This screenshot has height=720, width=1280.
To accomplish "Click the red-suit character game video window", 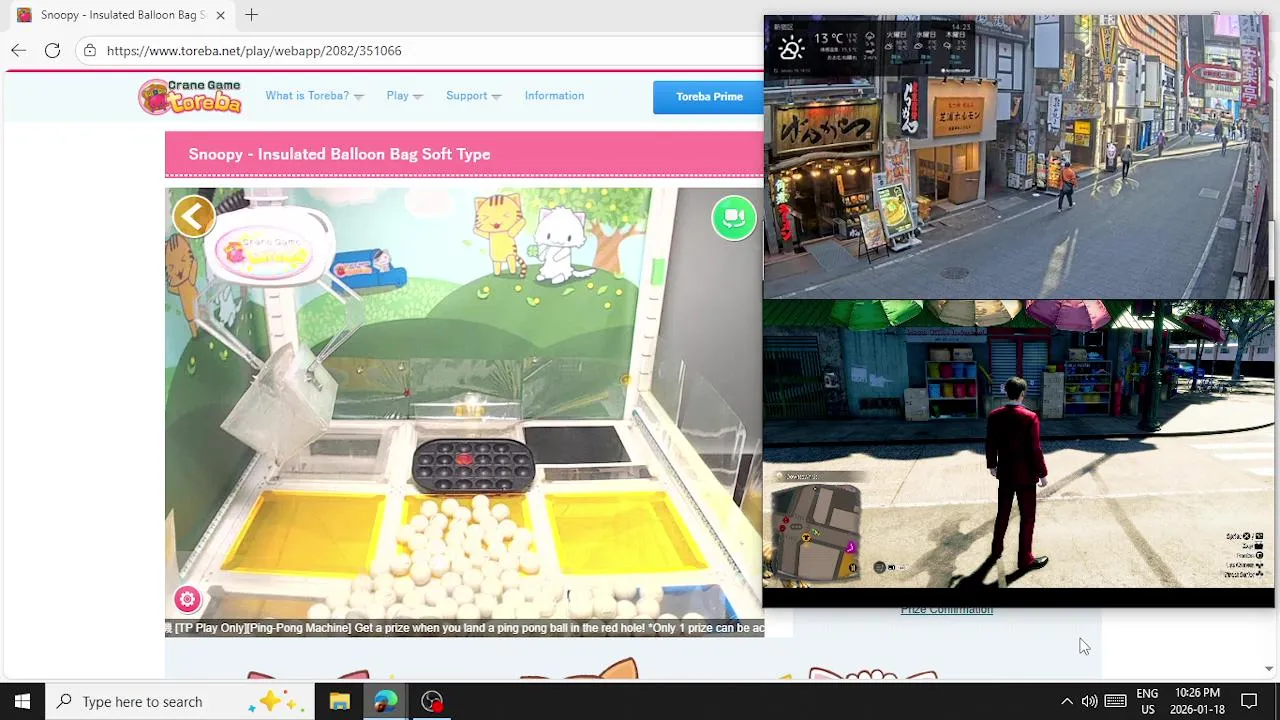I will tap(1018, 444).
